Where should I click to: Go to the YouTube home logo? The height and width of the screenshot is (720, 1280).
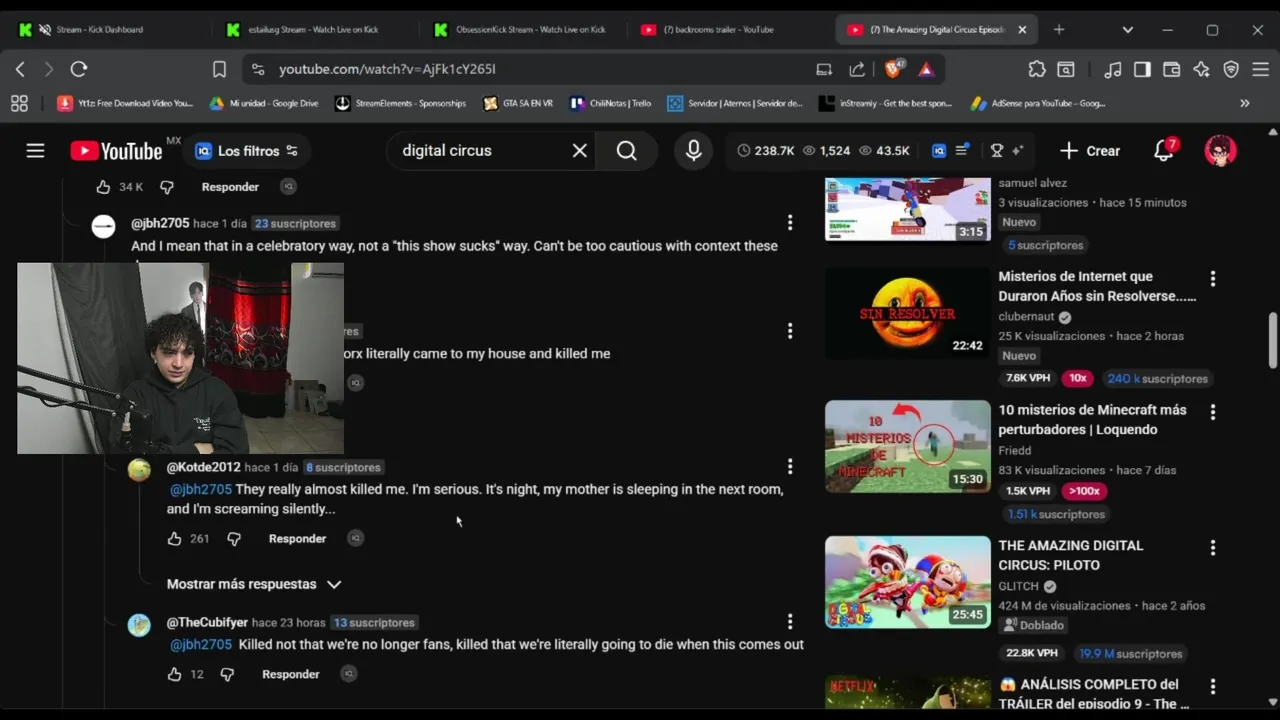click(x=116, y=151)
